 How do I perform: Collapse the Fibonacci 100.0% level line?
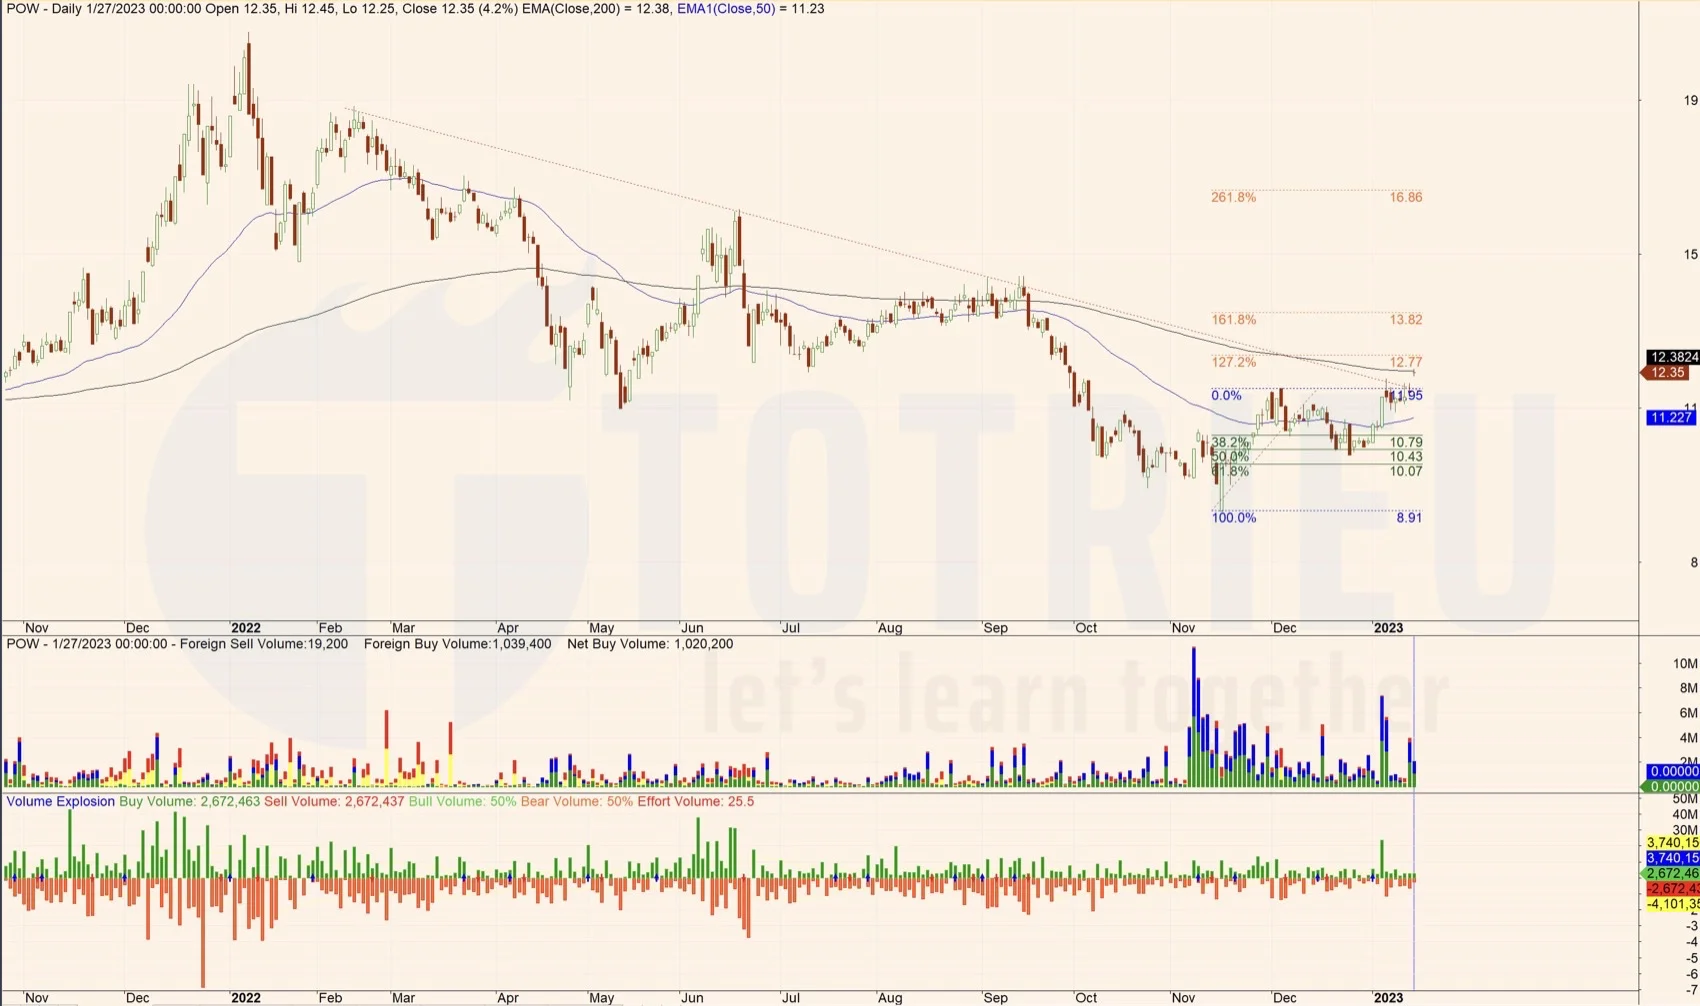[1232, 518]
